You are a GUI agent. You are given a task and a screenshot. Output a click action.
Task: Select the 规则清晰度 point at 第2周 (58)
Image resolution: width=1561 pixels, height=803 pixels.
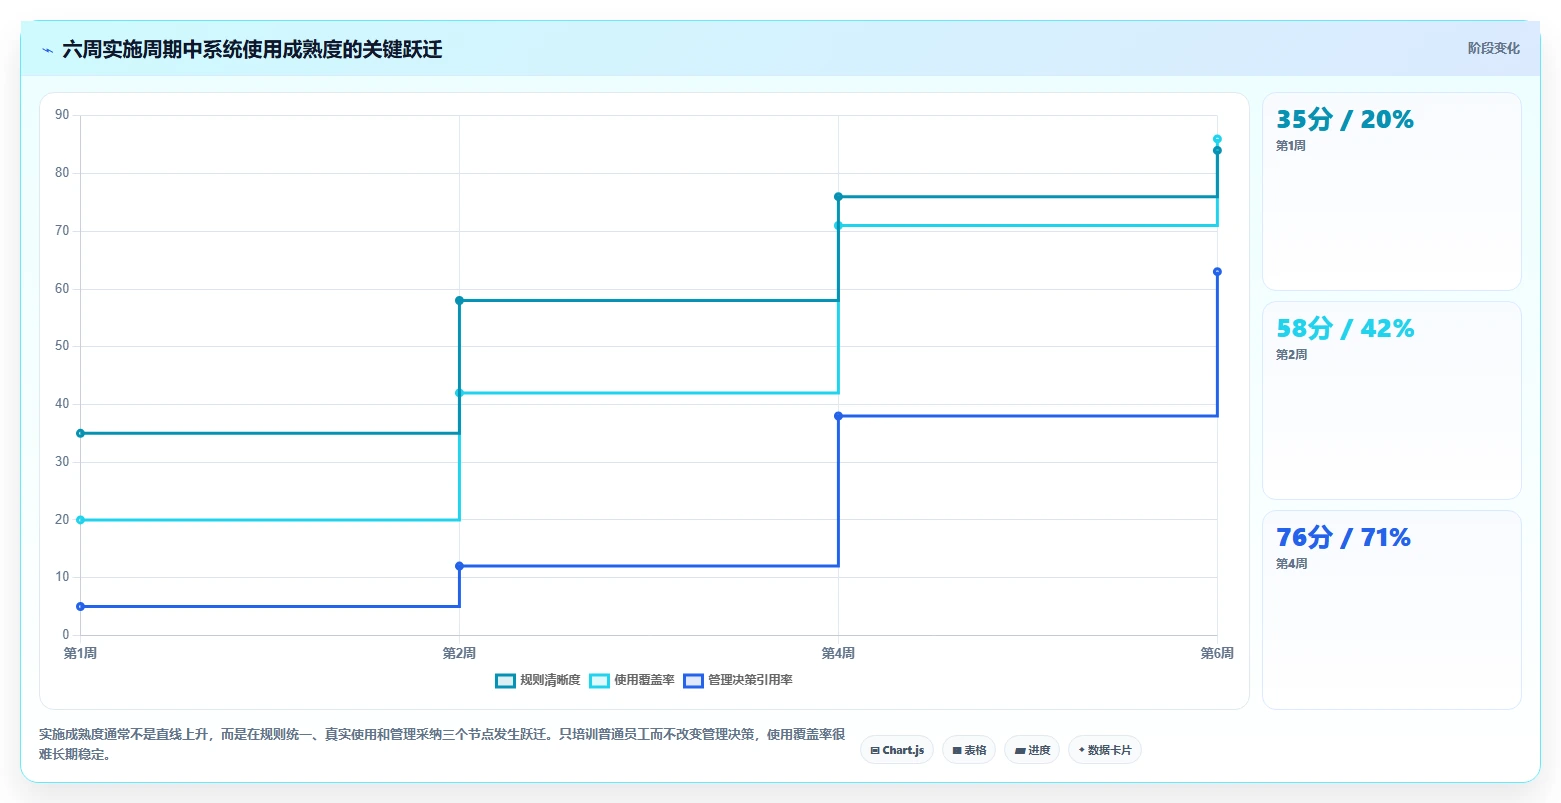[459, 300]
